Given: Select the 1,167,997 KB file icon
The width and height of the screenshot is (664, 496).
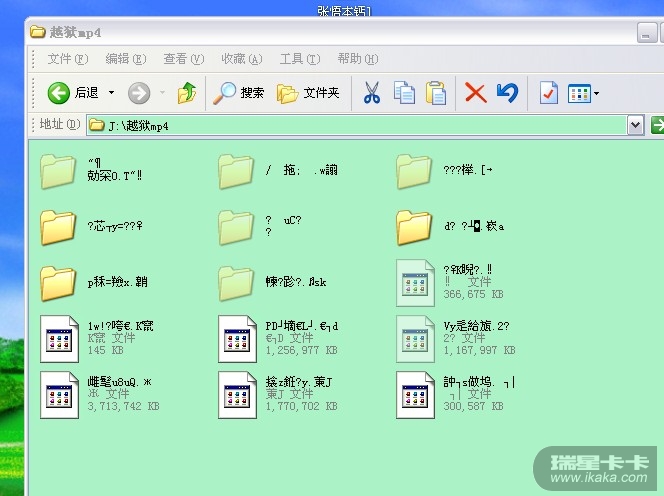Looking at the screenshot, I should pos(415,339).
